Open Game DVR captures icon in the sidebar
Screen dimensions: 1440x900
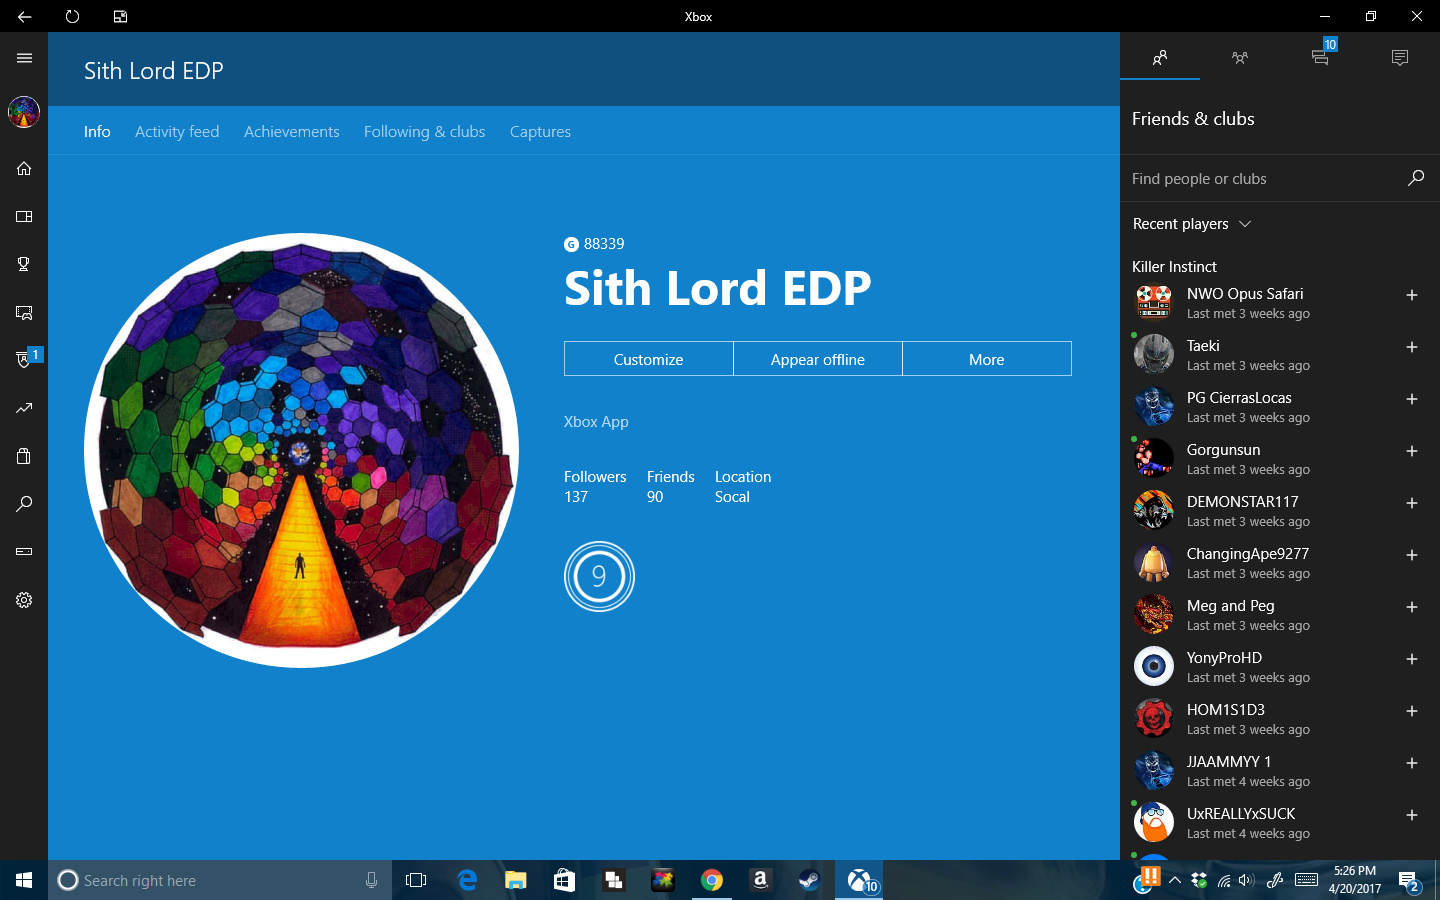[24, 312]
